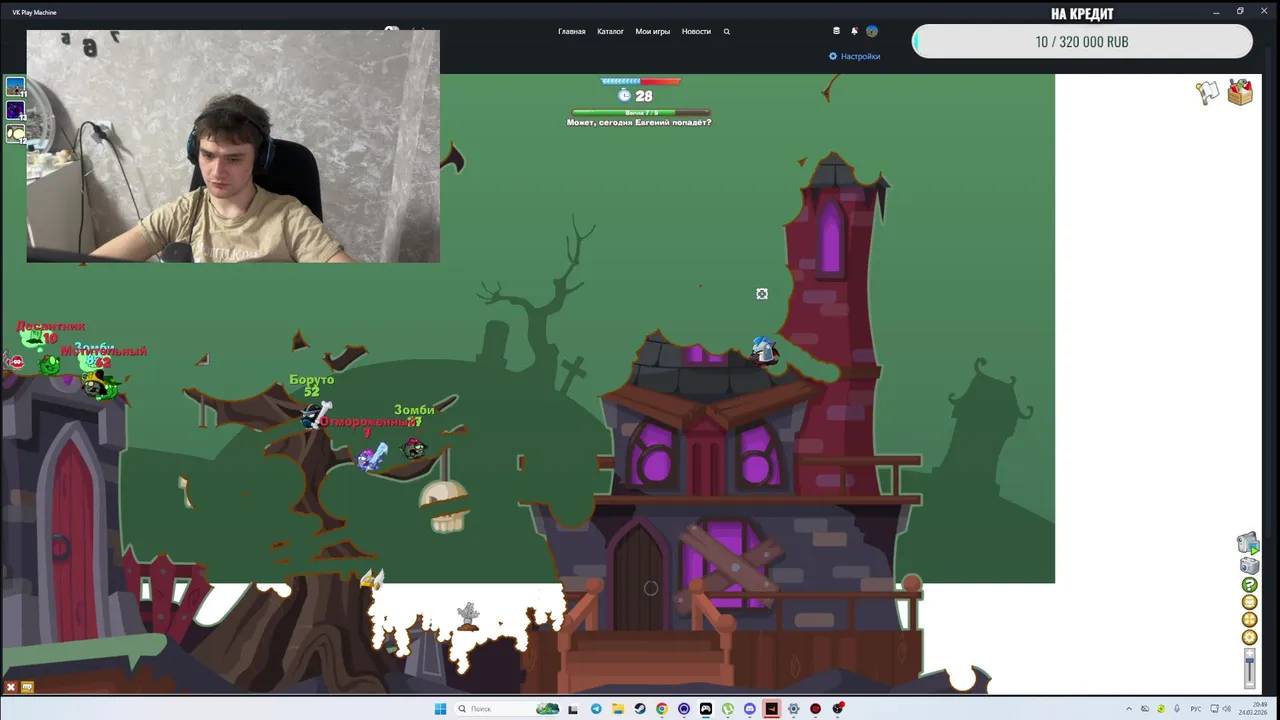
Task: Click the coins balance icon in header
Action: click(837, 31)
